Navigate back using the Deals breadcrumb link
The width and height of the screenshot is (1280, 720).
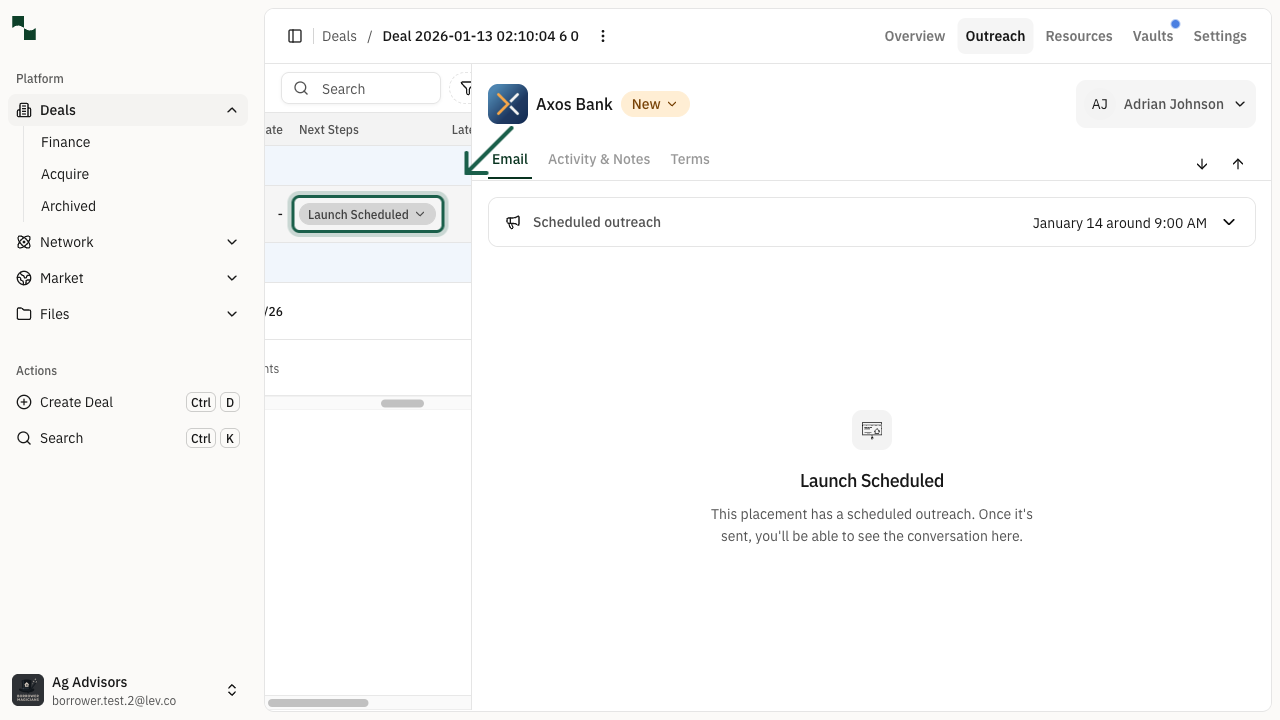339,36
